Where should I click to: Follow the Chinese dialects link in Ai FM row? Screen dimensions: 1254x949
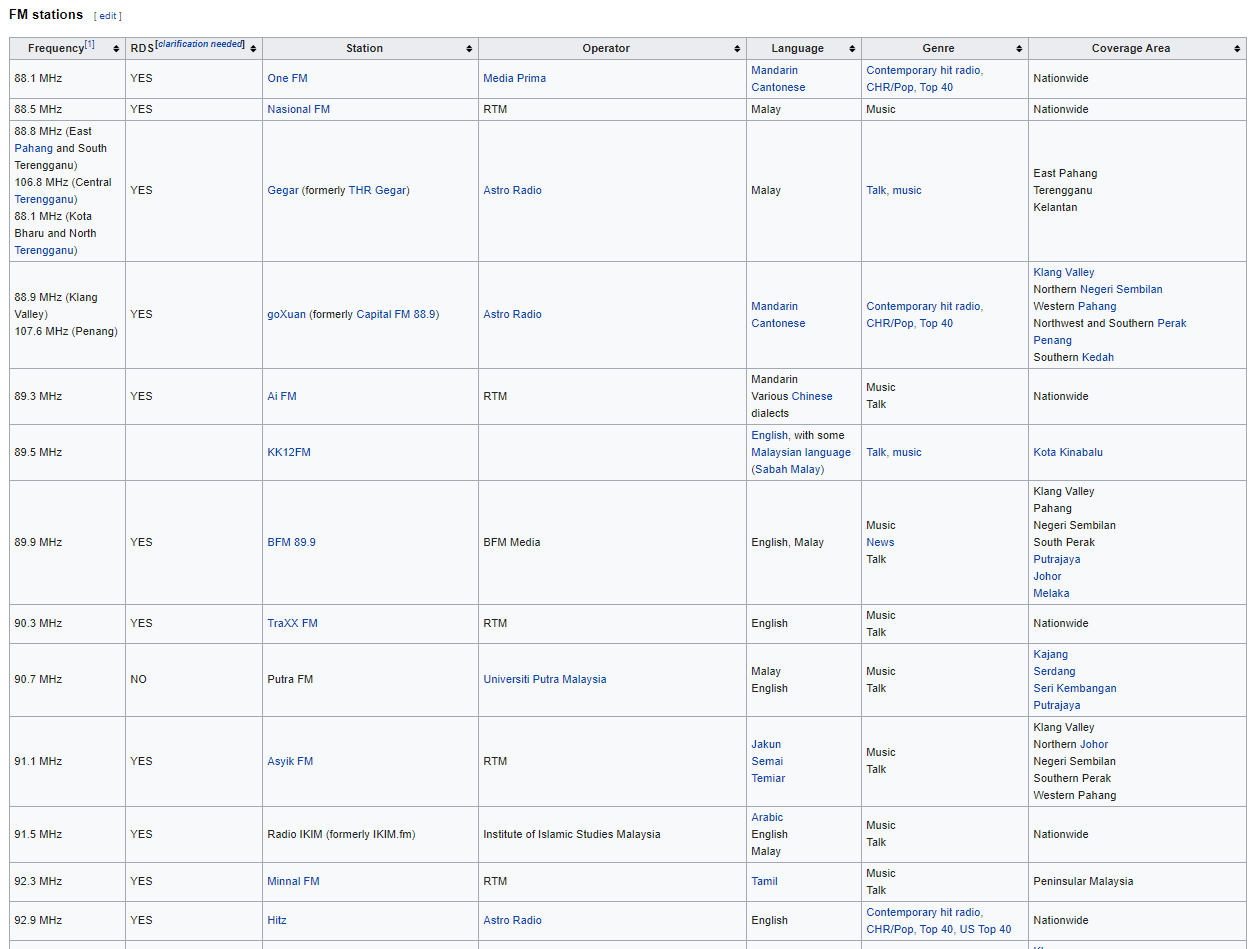pyautogui.click(x=812, y=397)
